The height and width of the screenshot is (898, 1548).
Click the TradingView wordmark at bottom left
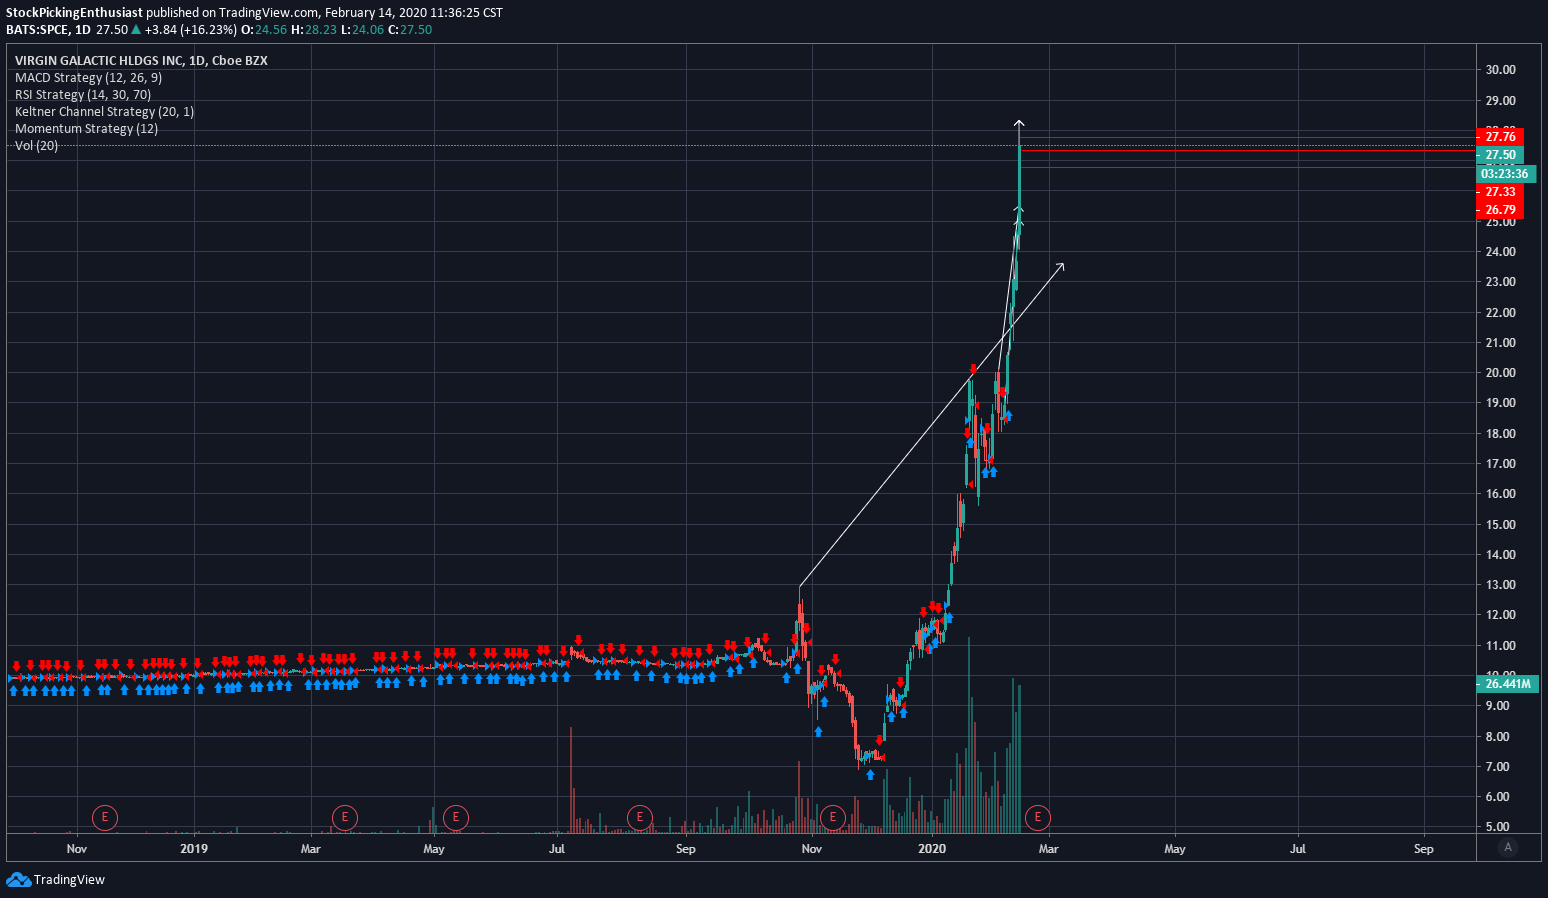point(69,880)
